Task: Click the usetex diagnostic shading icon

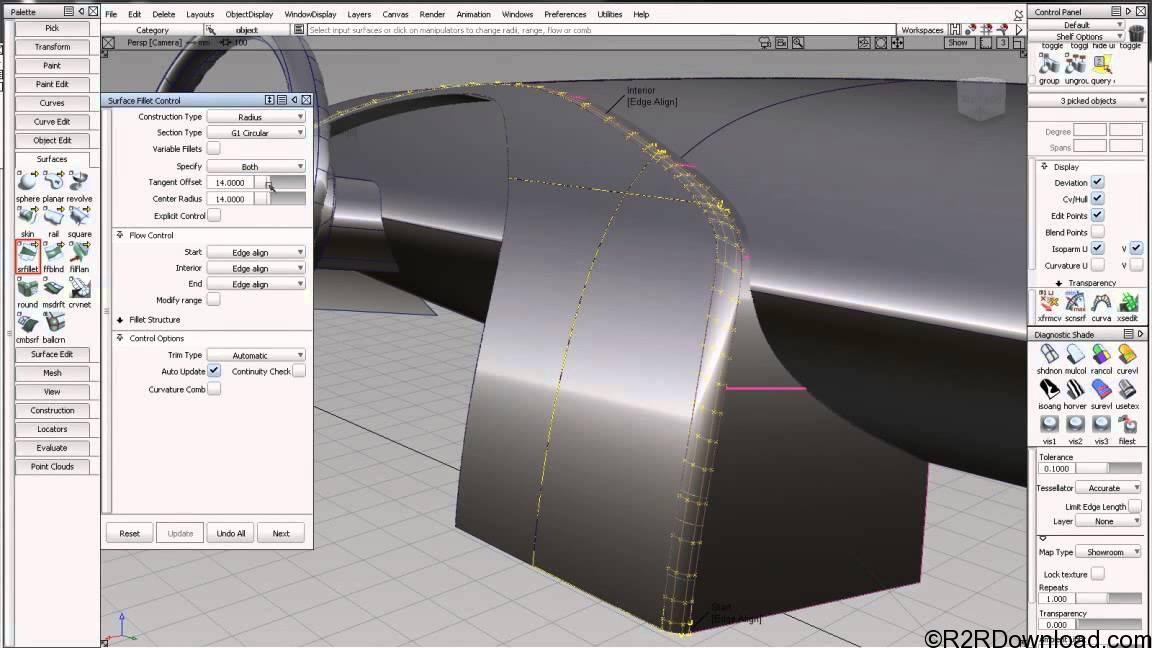Action: point(1127,390)
